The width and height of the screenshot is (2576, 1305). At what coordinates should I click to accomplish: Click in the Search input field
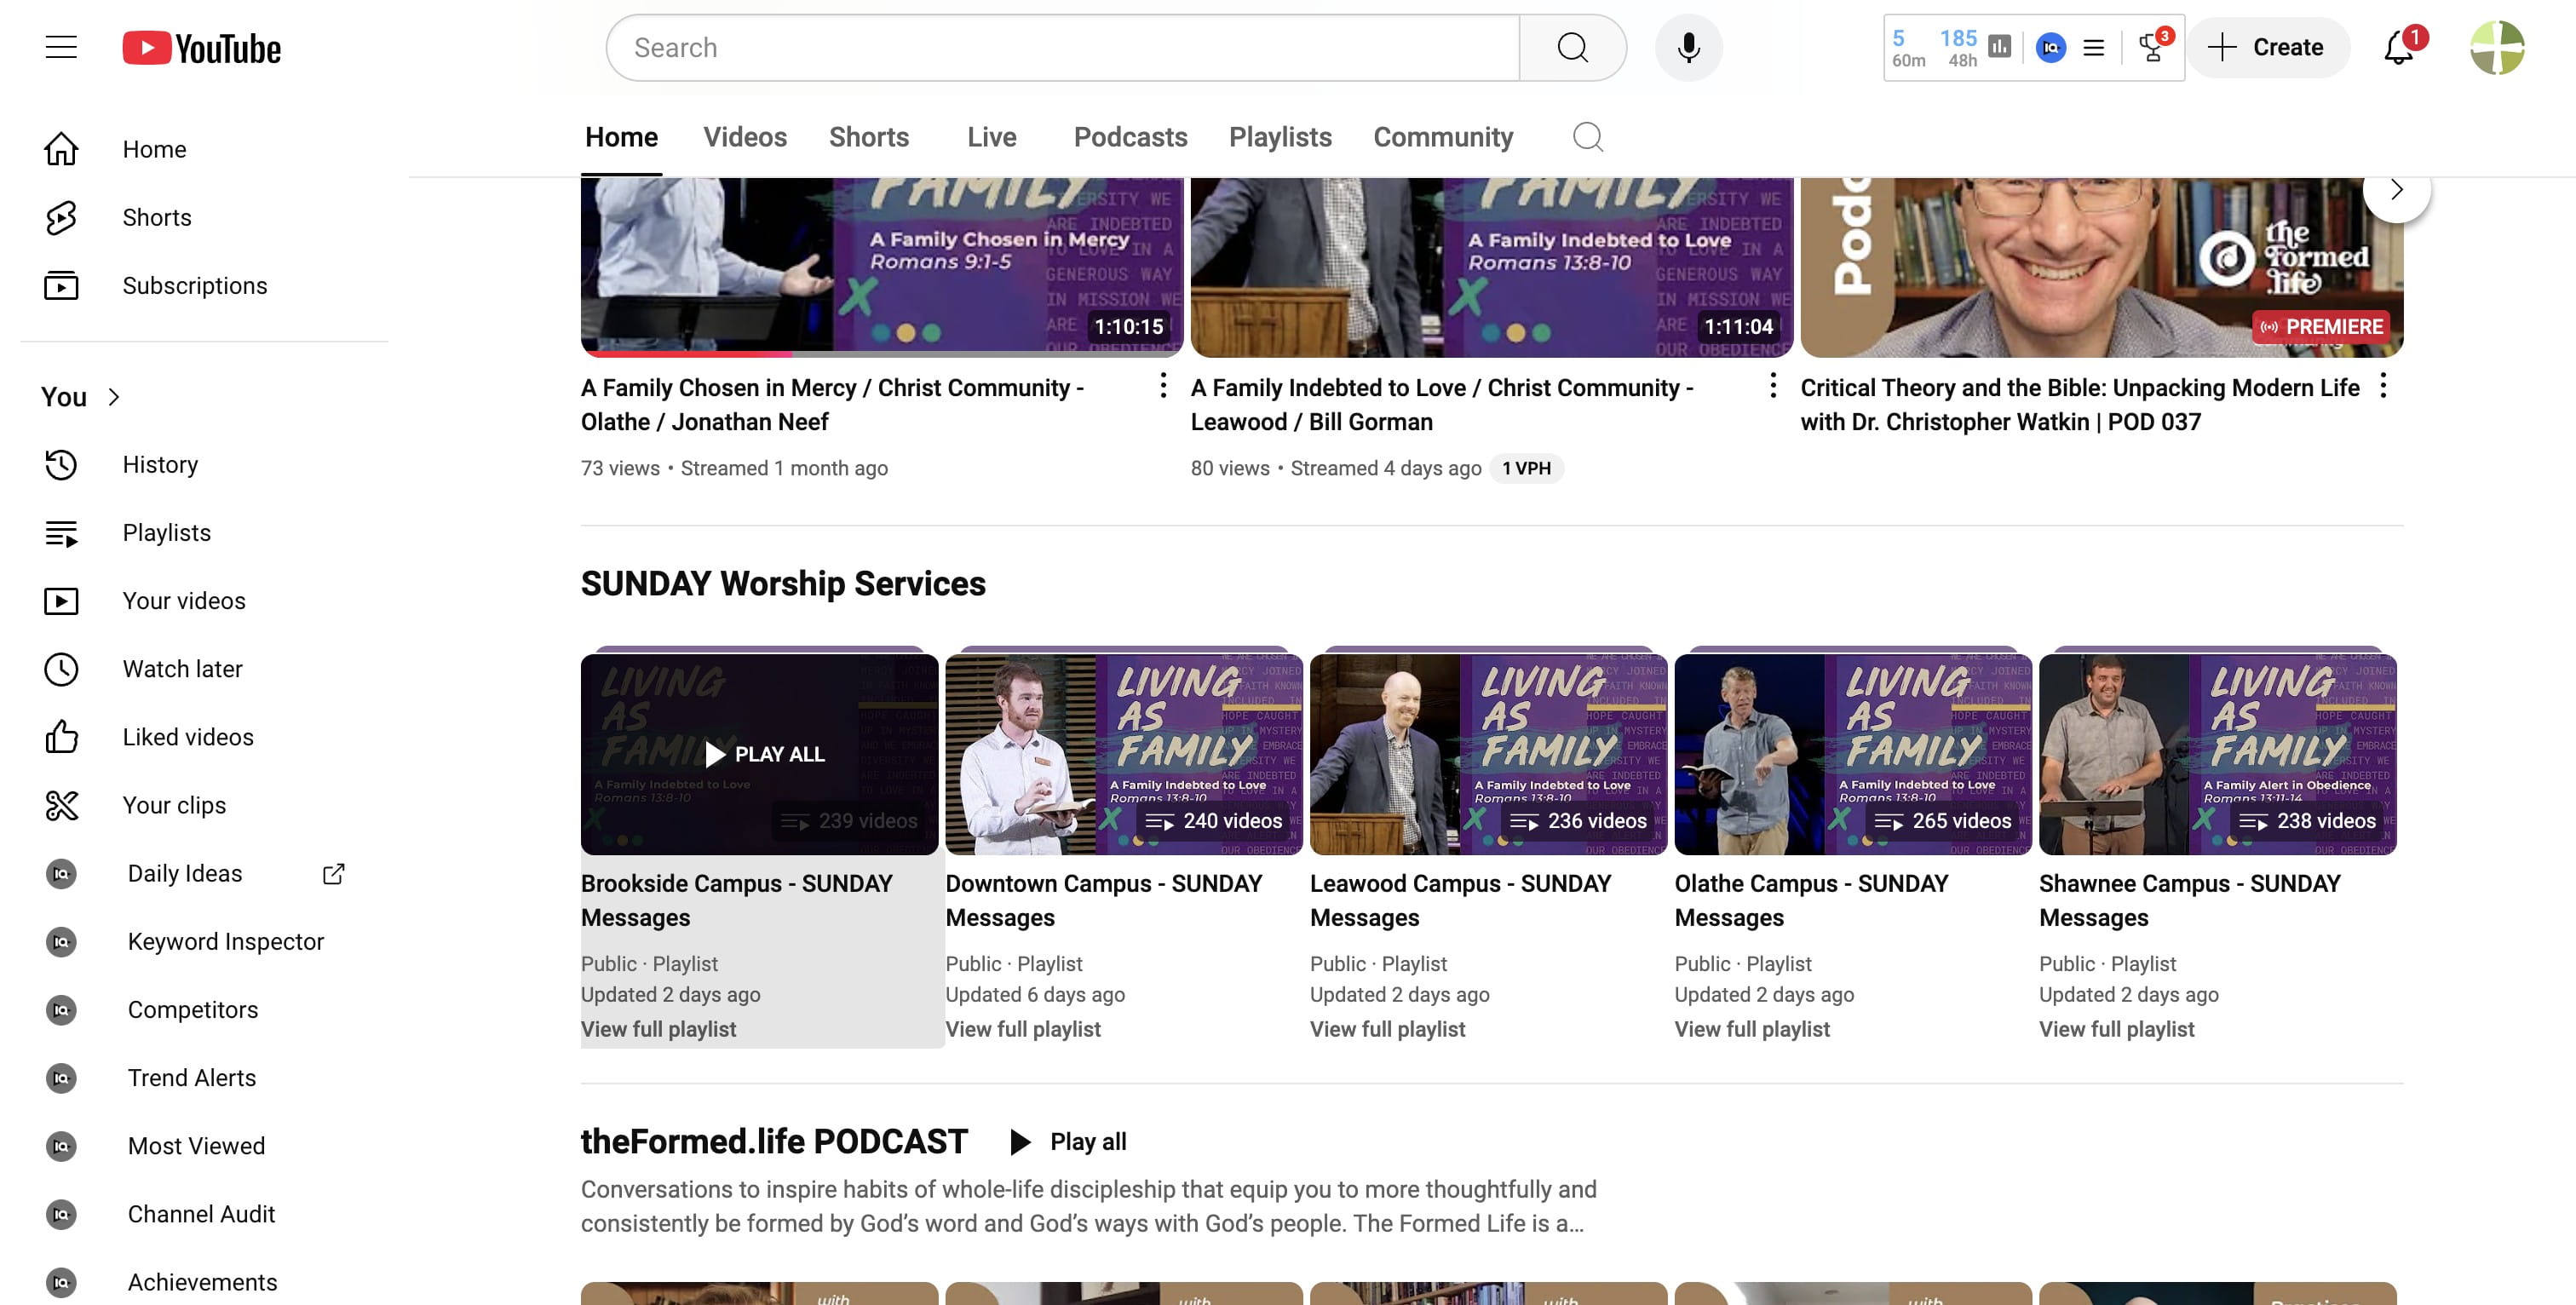pos(1063,47)
